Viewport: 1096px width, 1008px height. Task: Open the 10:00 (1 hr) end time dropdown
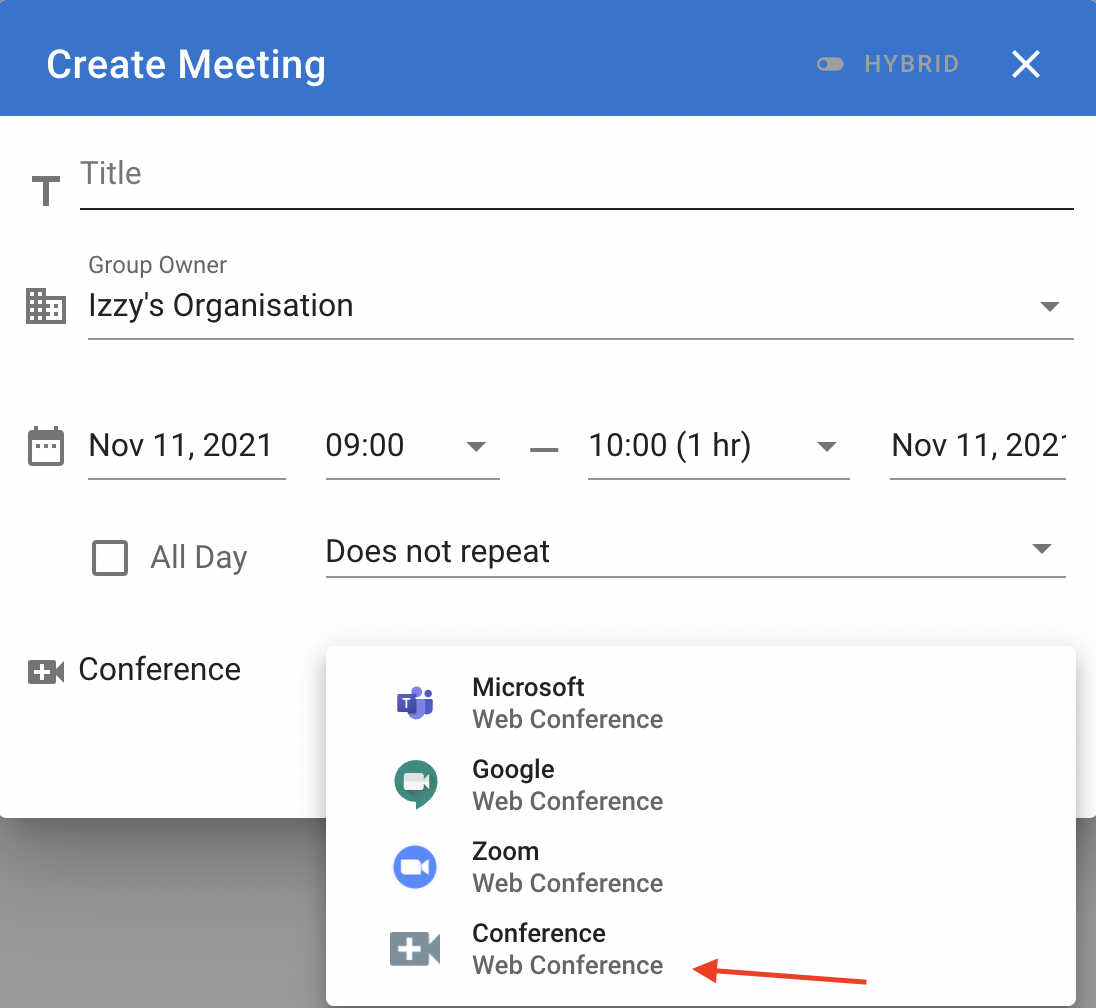[719, 446]
